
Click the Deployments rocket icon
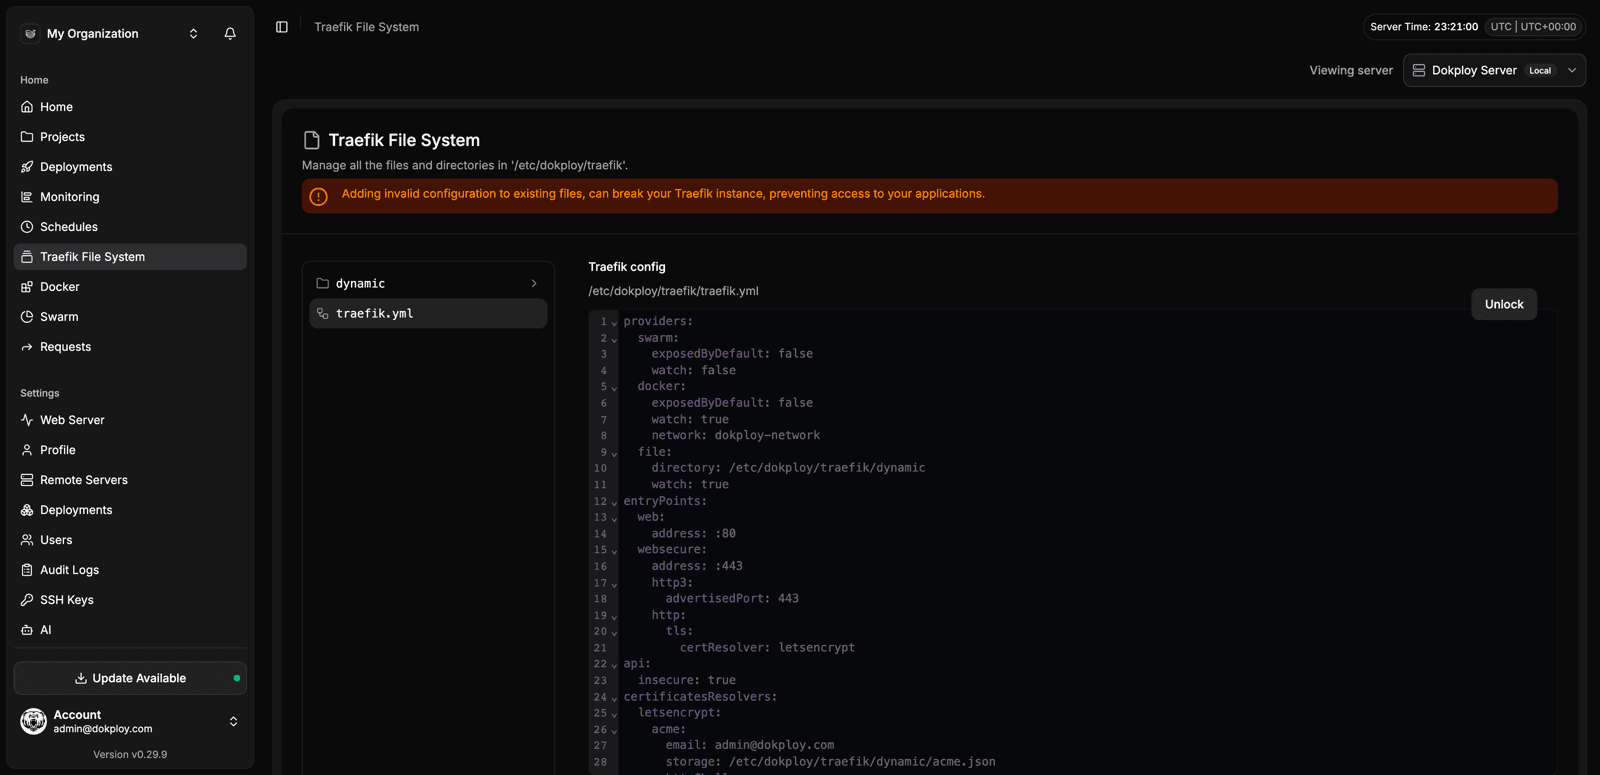click(x=27, y=167)
